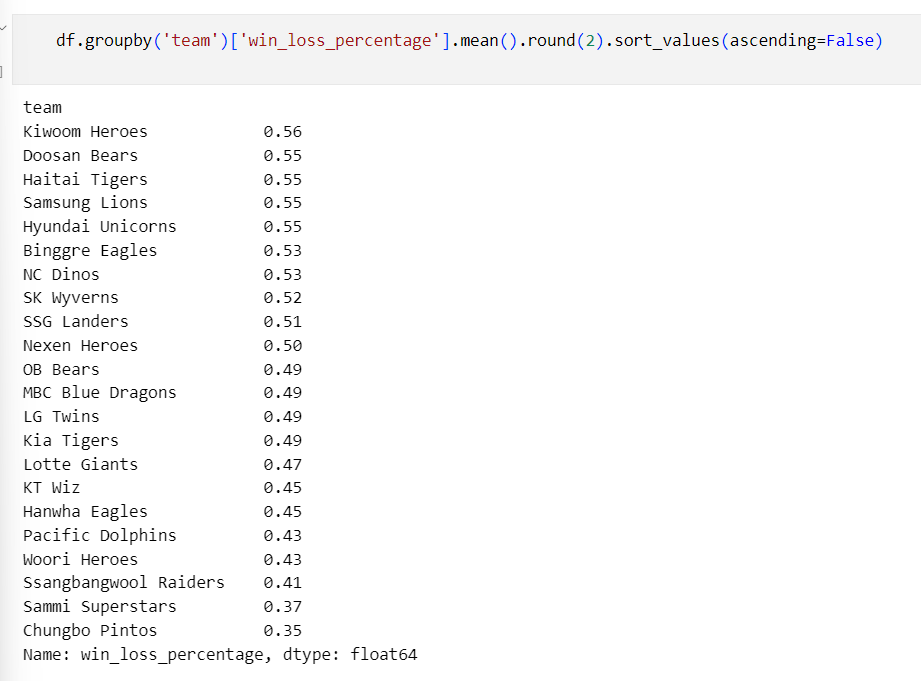Viewport: 921px width, 681px height.
Task: Click the 0.56 value for Kiwoom Heroes
Action: (283, 132)
